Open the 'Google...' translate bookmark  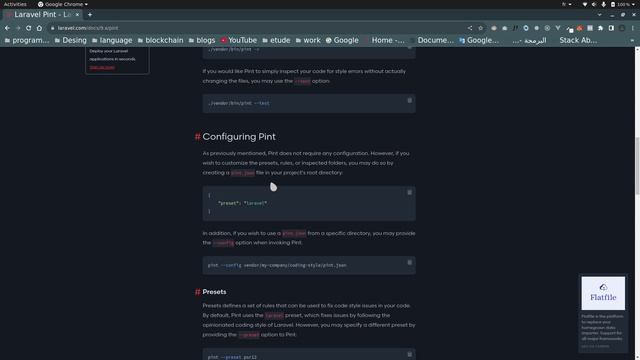[x=479, y=40]
